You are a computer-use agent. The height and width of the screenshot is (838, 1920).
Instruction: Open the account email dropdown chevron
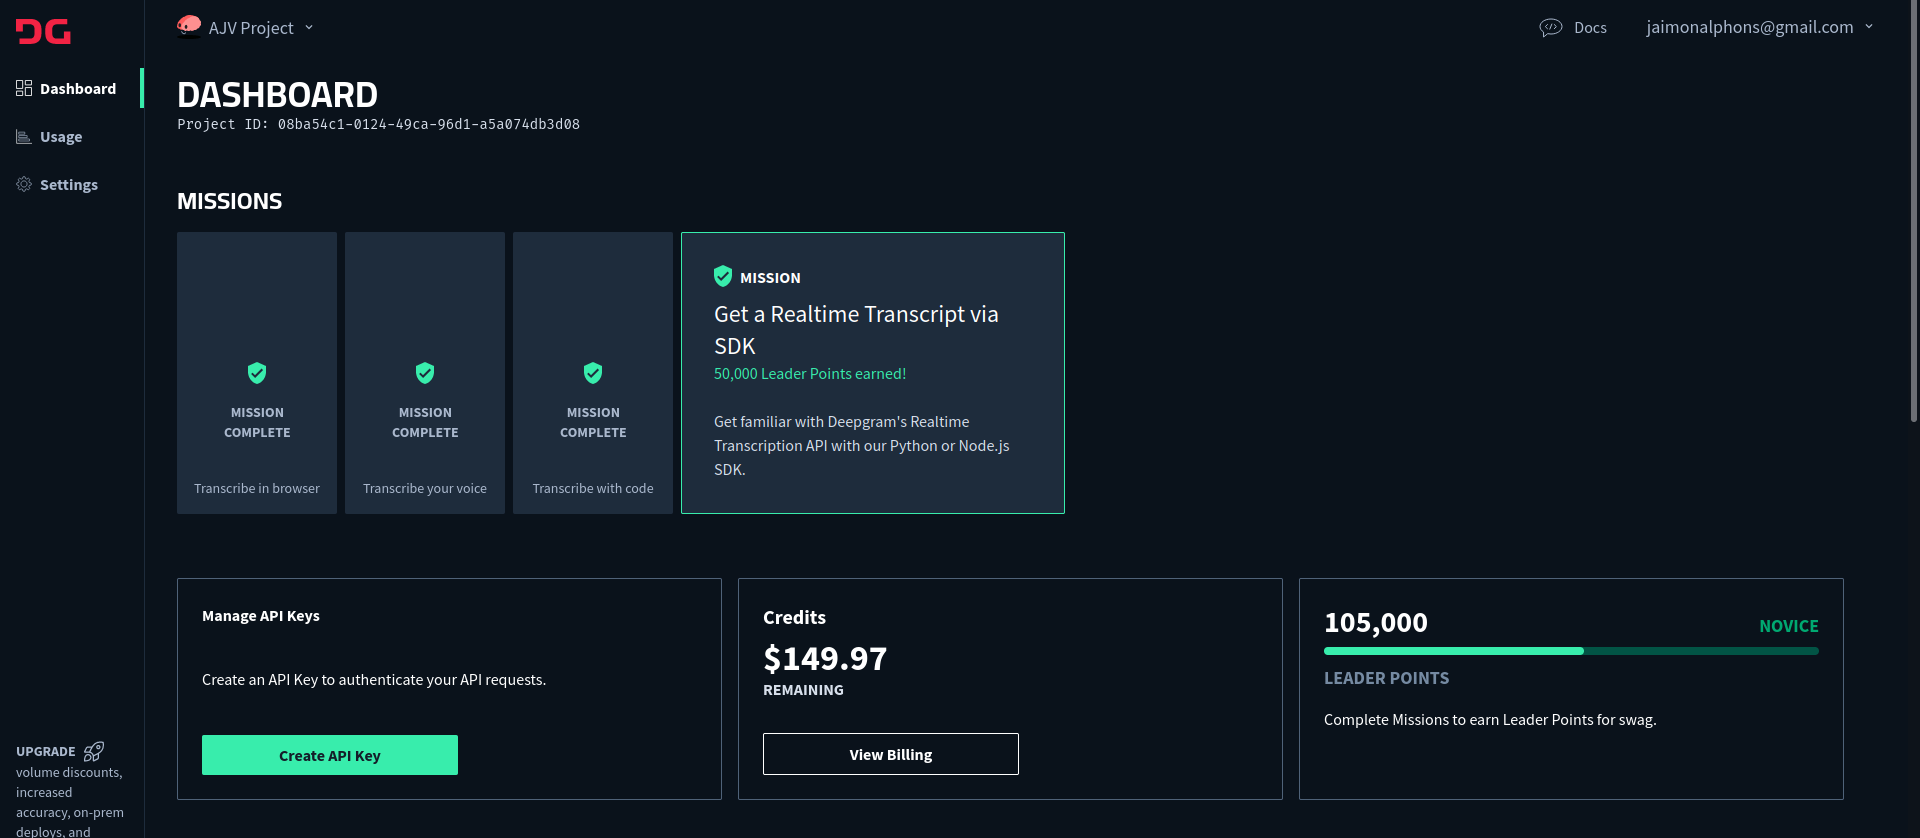point(1869,27)
